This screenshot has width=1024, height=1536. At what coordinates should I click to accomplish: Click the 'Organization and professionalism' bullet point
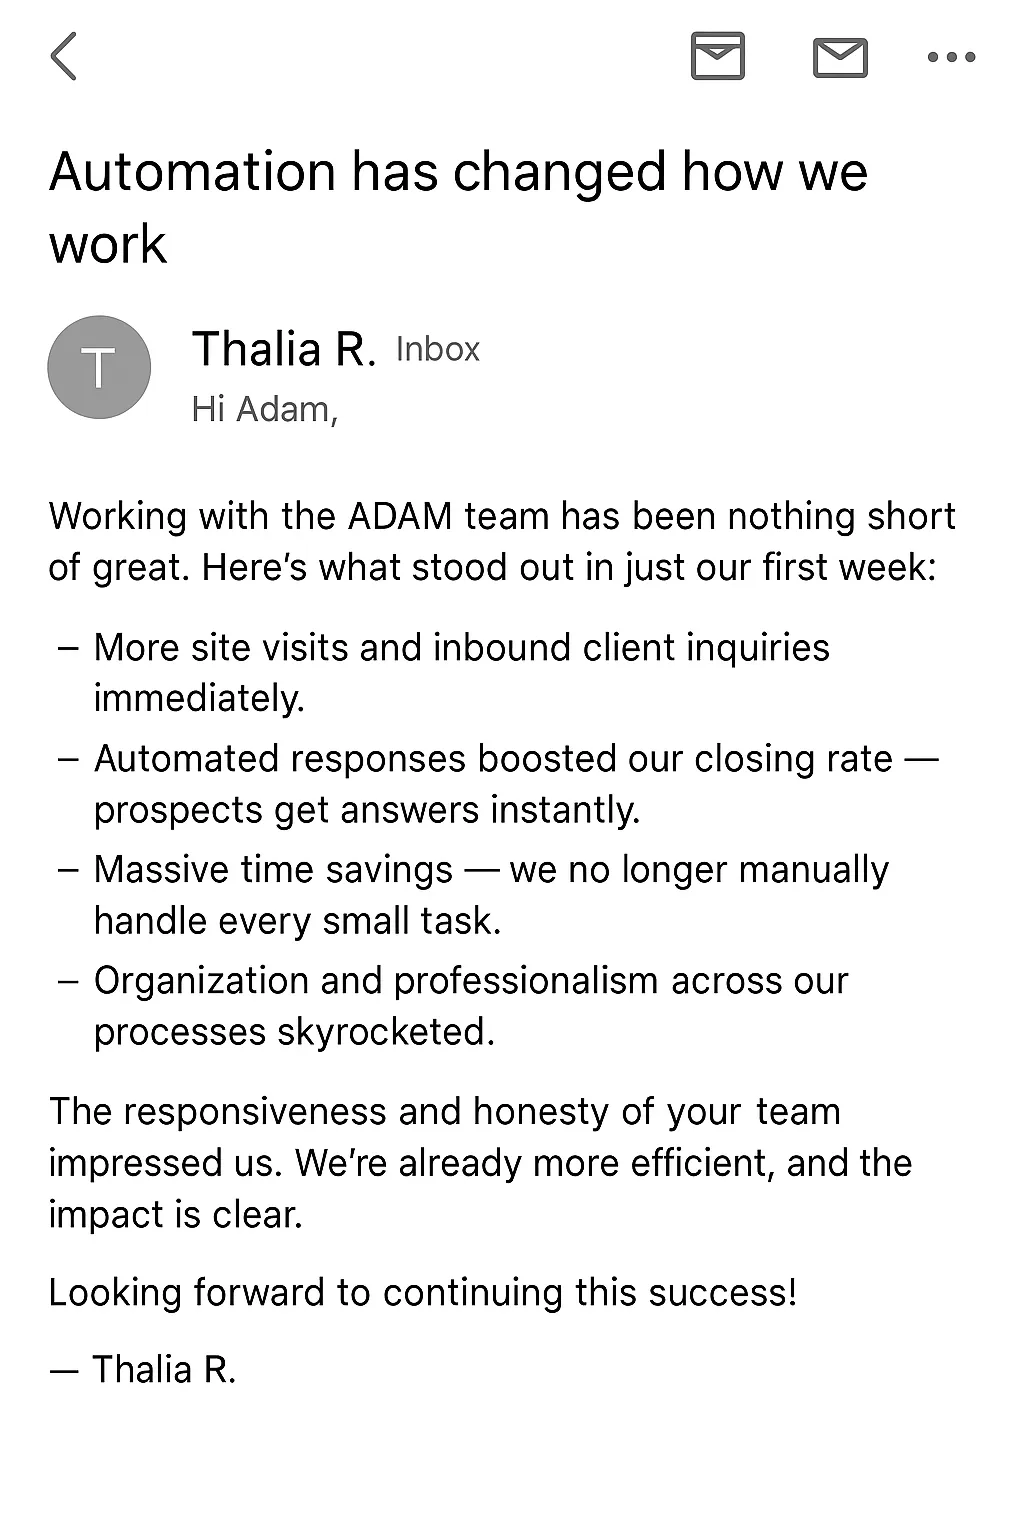453,1006
